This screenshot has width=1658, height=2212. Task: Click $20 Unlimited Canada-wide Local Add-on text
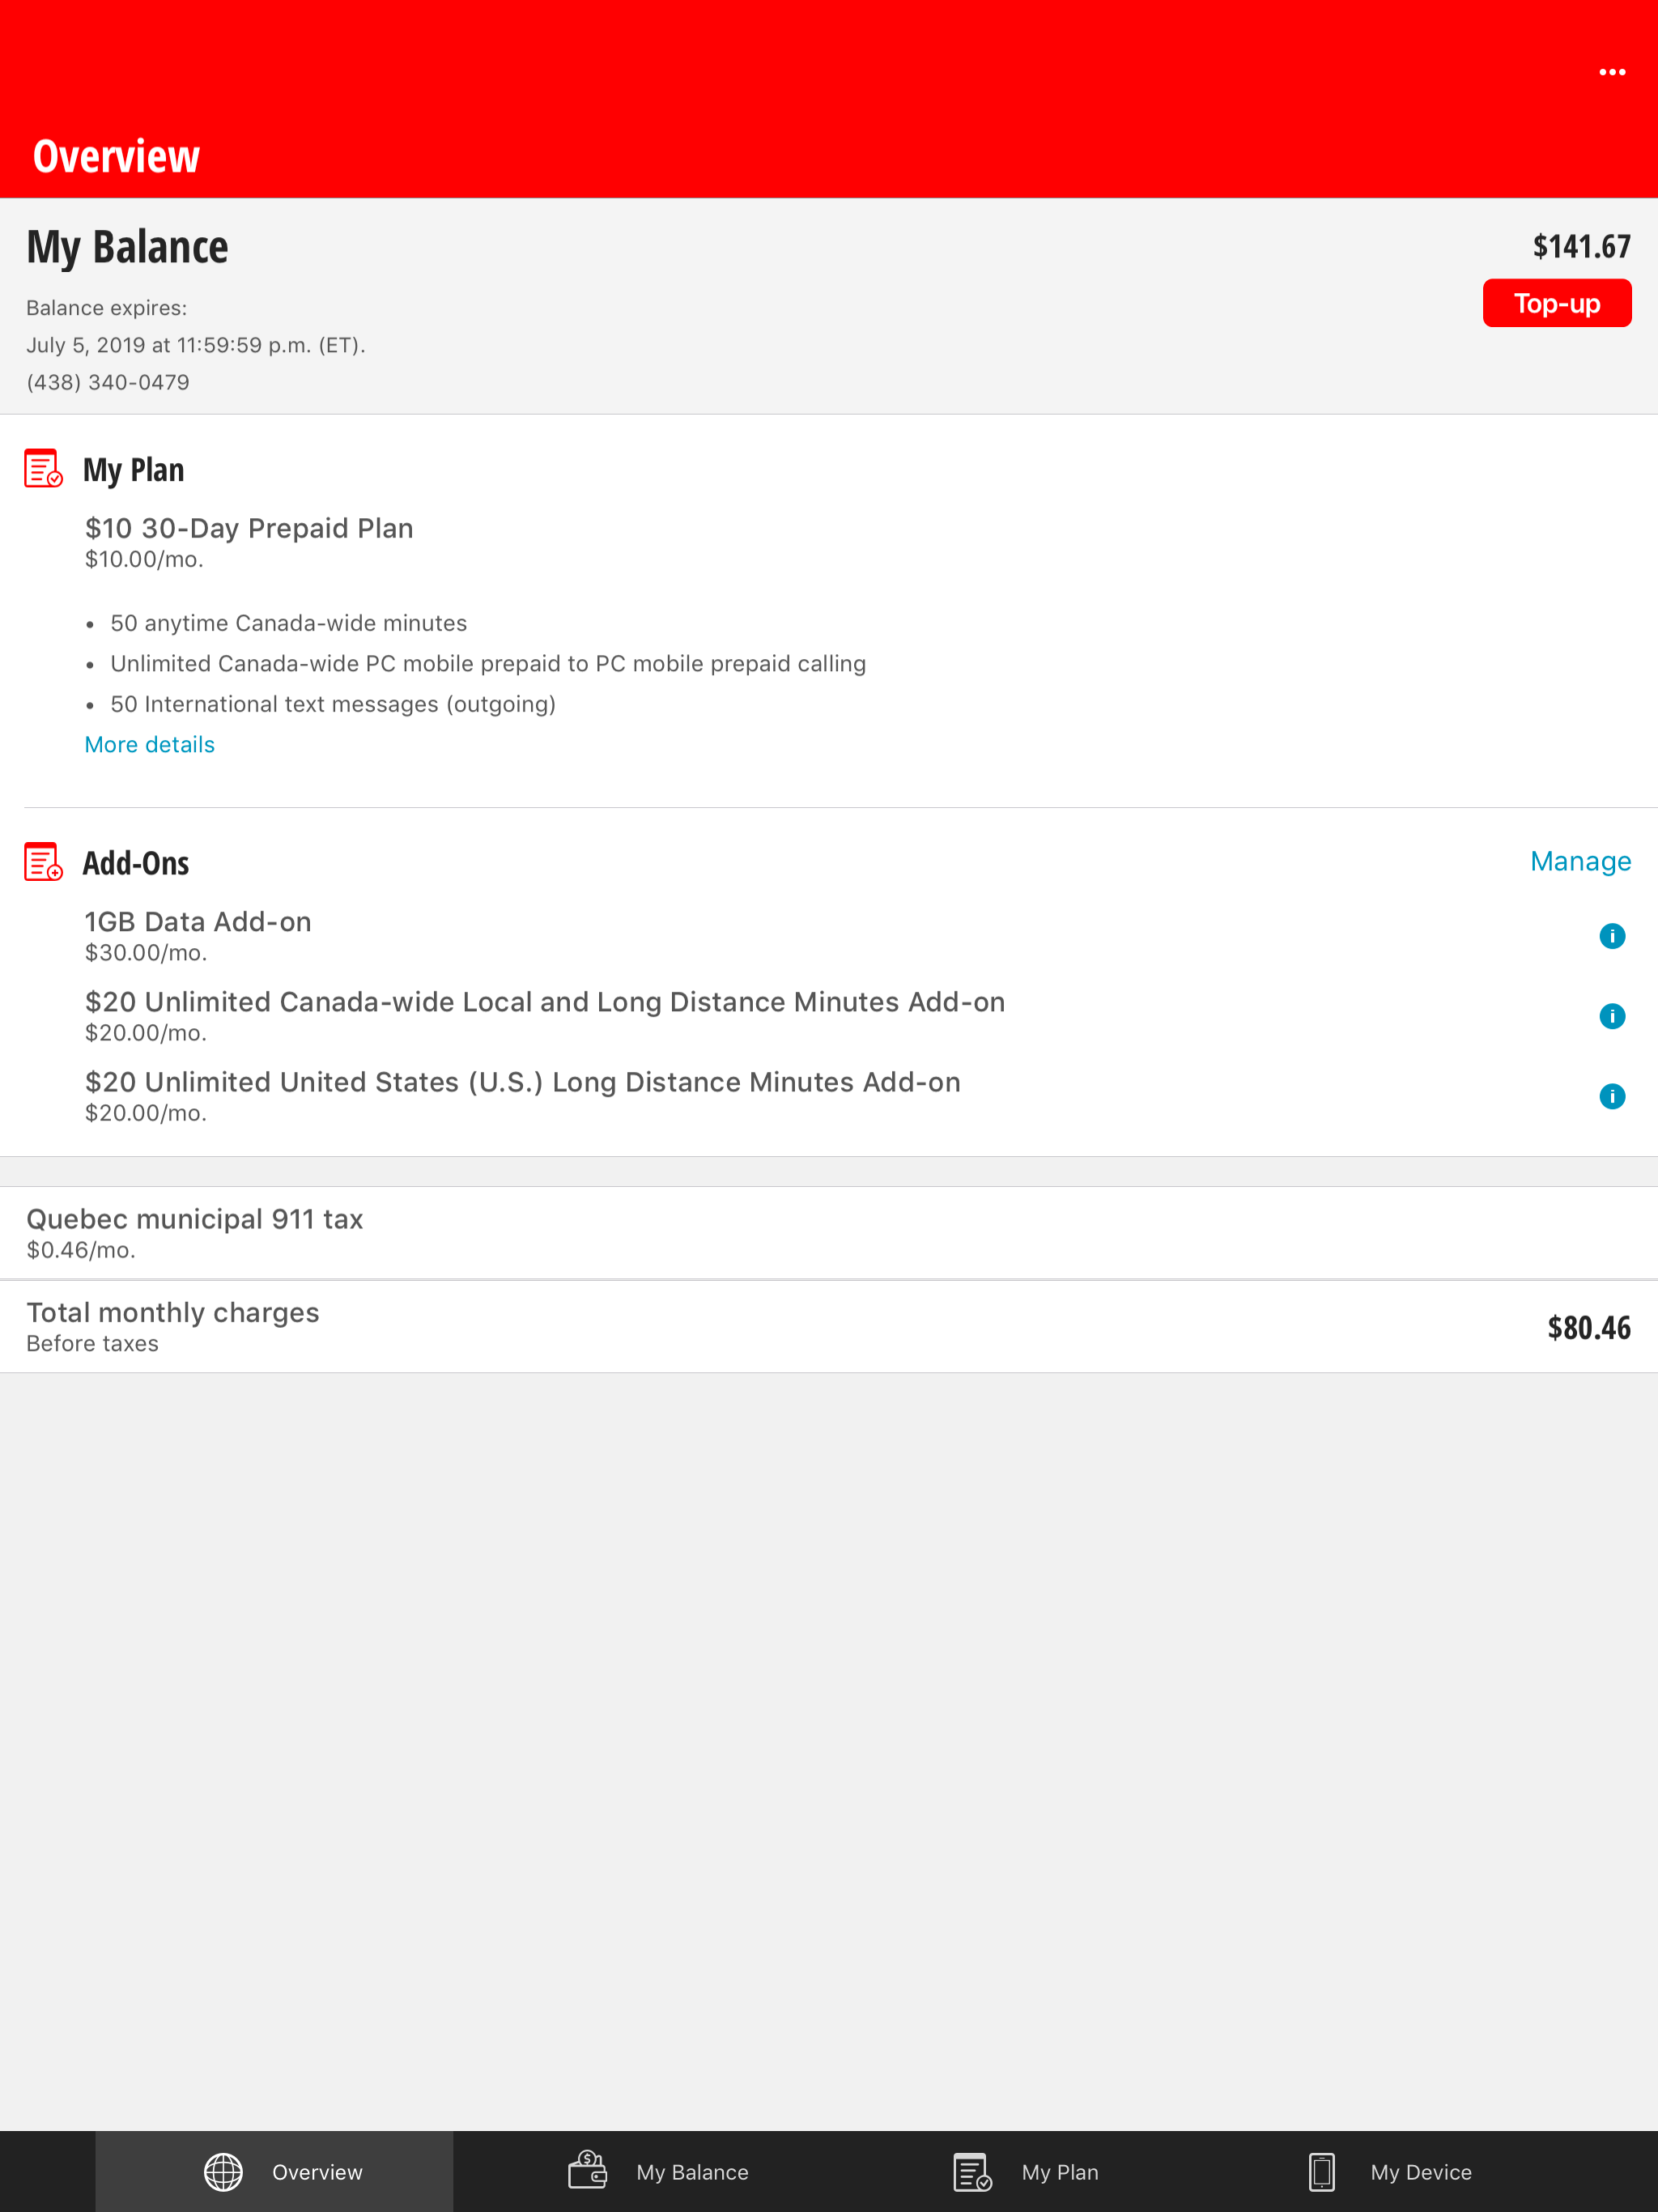545,1001
